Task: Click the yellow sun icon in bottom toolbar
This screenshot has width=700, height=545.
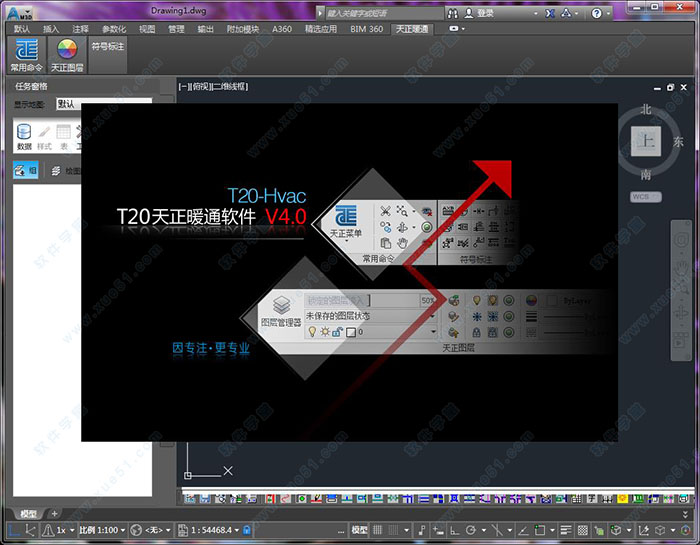Action: pos(621,499)
